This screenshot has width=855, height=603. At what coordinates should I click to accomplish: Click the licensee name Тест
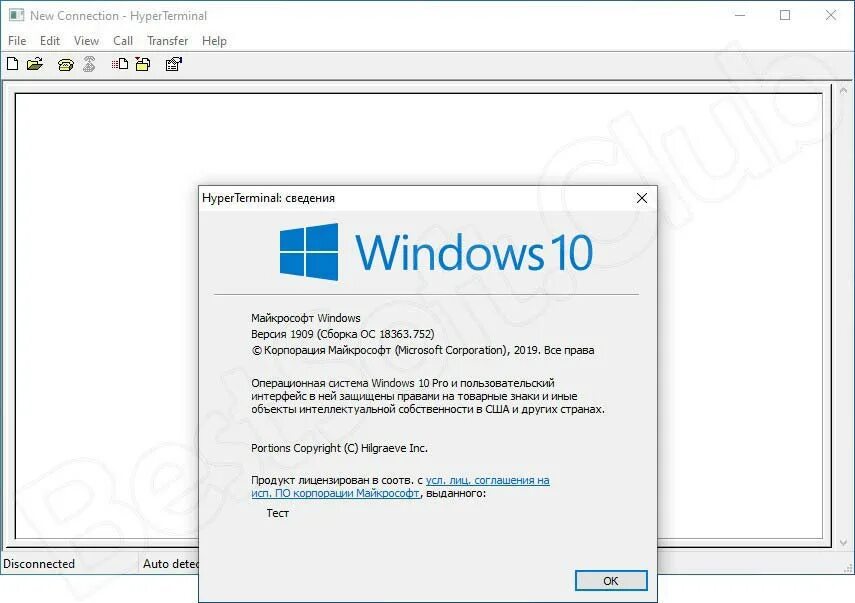click(278, 513)
